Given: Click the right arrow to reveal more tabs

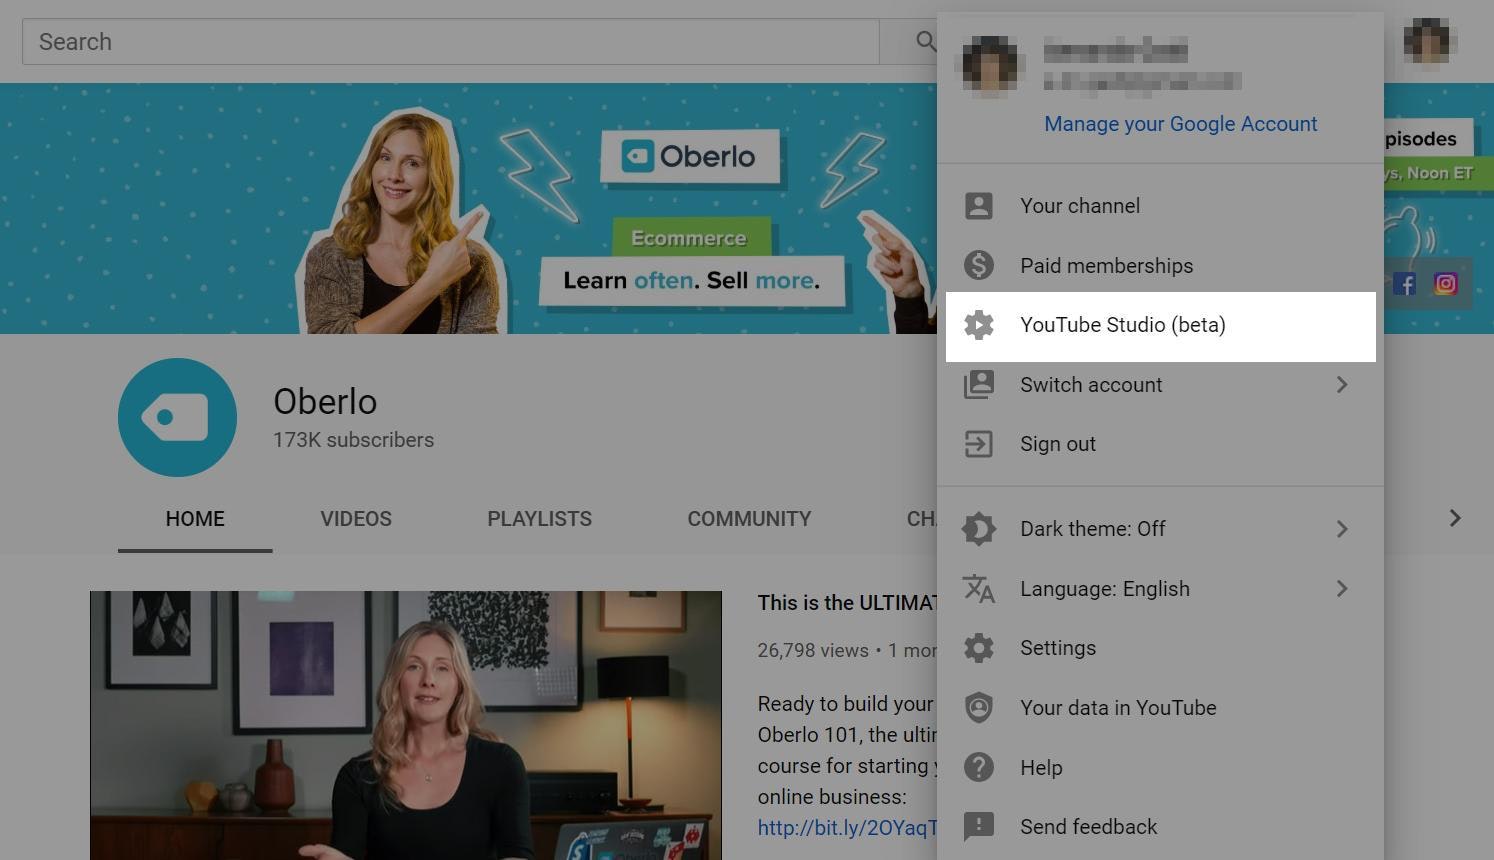Looking at the screenshot, I should [x=1455, y=518].
